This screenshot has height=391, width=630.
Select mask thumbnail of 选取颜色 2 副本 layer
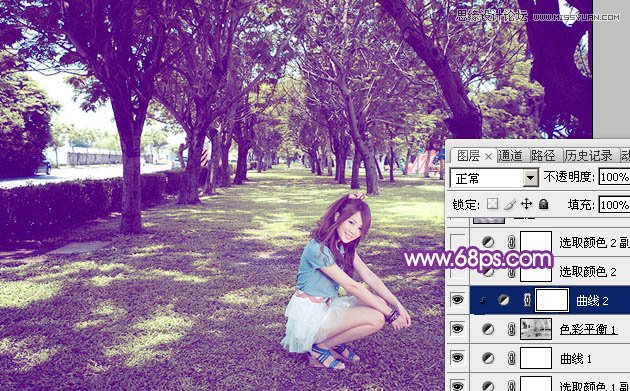536,242
